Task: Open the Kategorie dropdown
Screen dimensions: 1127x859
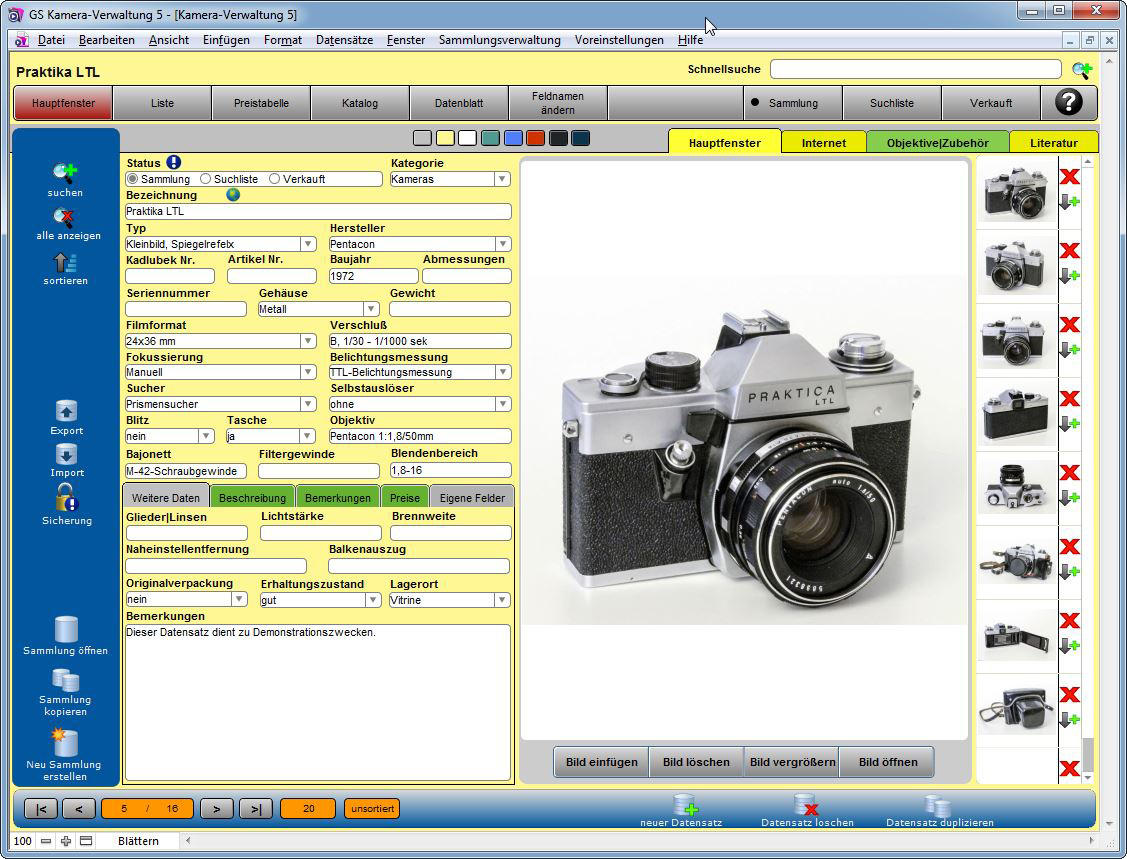Action: click(x=502, y=179)
